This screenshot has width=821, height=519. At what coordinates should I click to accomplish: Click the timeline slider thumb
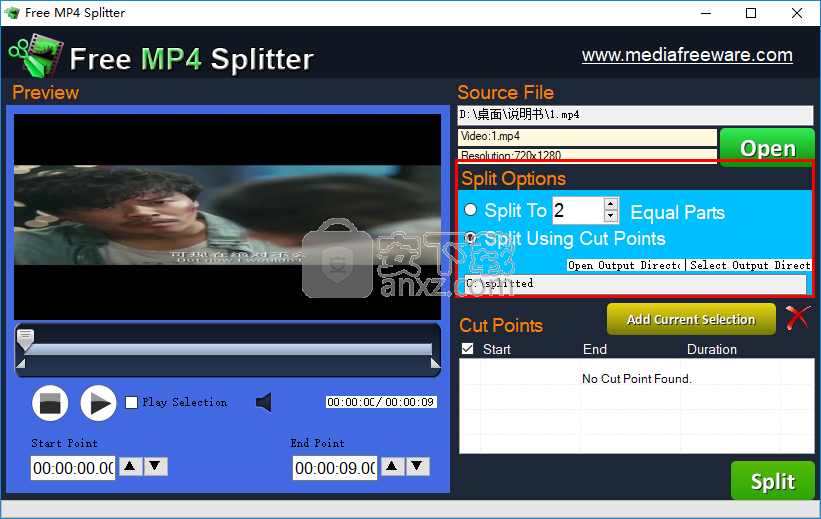point(25,339)
